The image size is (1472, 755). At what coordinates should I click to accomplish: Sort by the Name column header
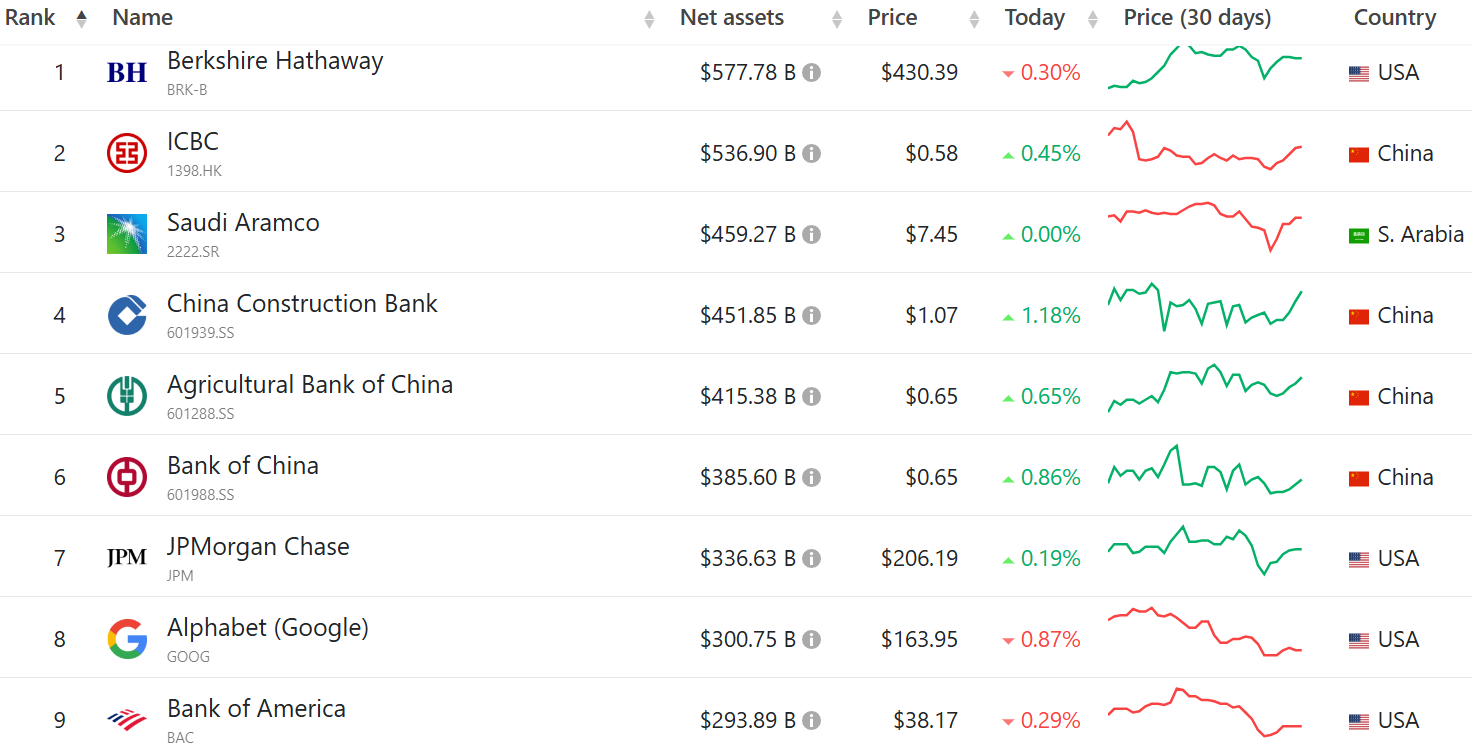pos(142,18)
